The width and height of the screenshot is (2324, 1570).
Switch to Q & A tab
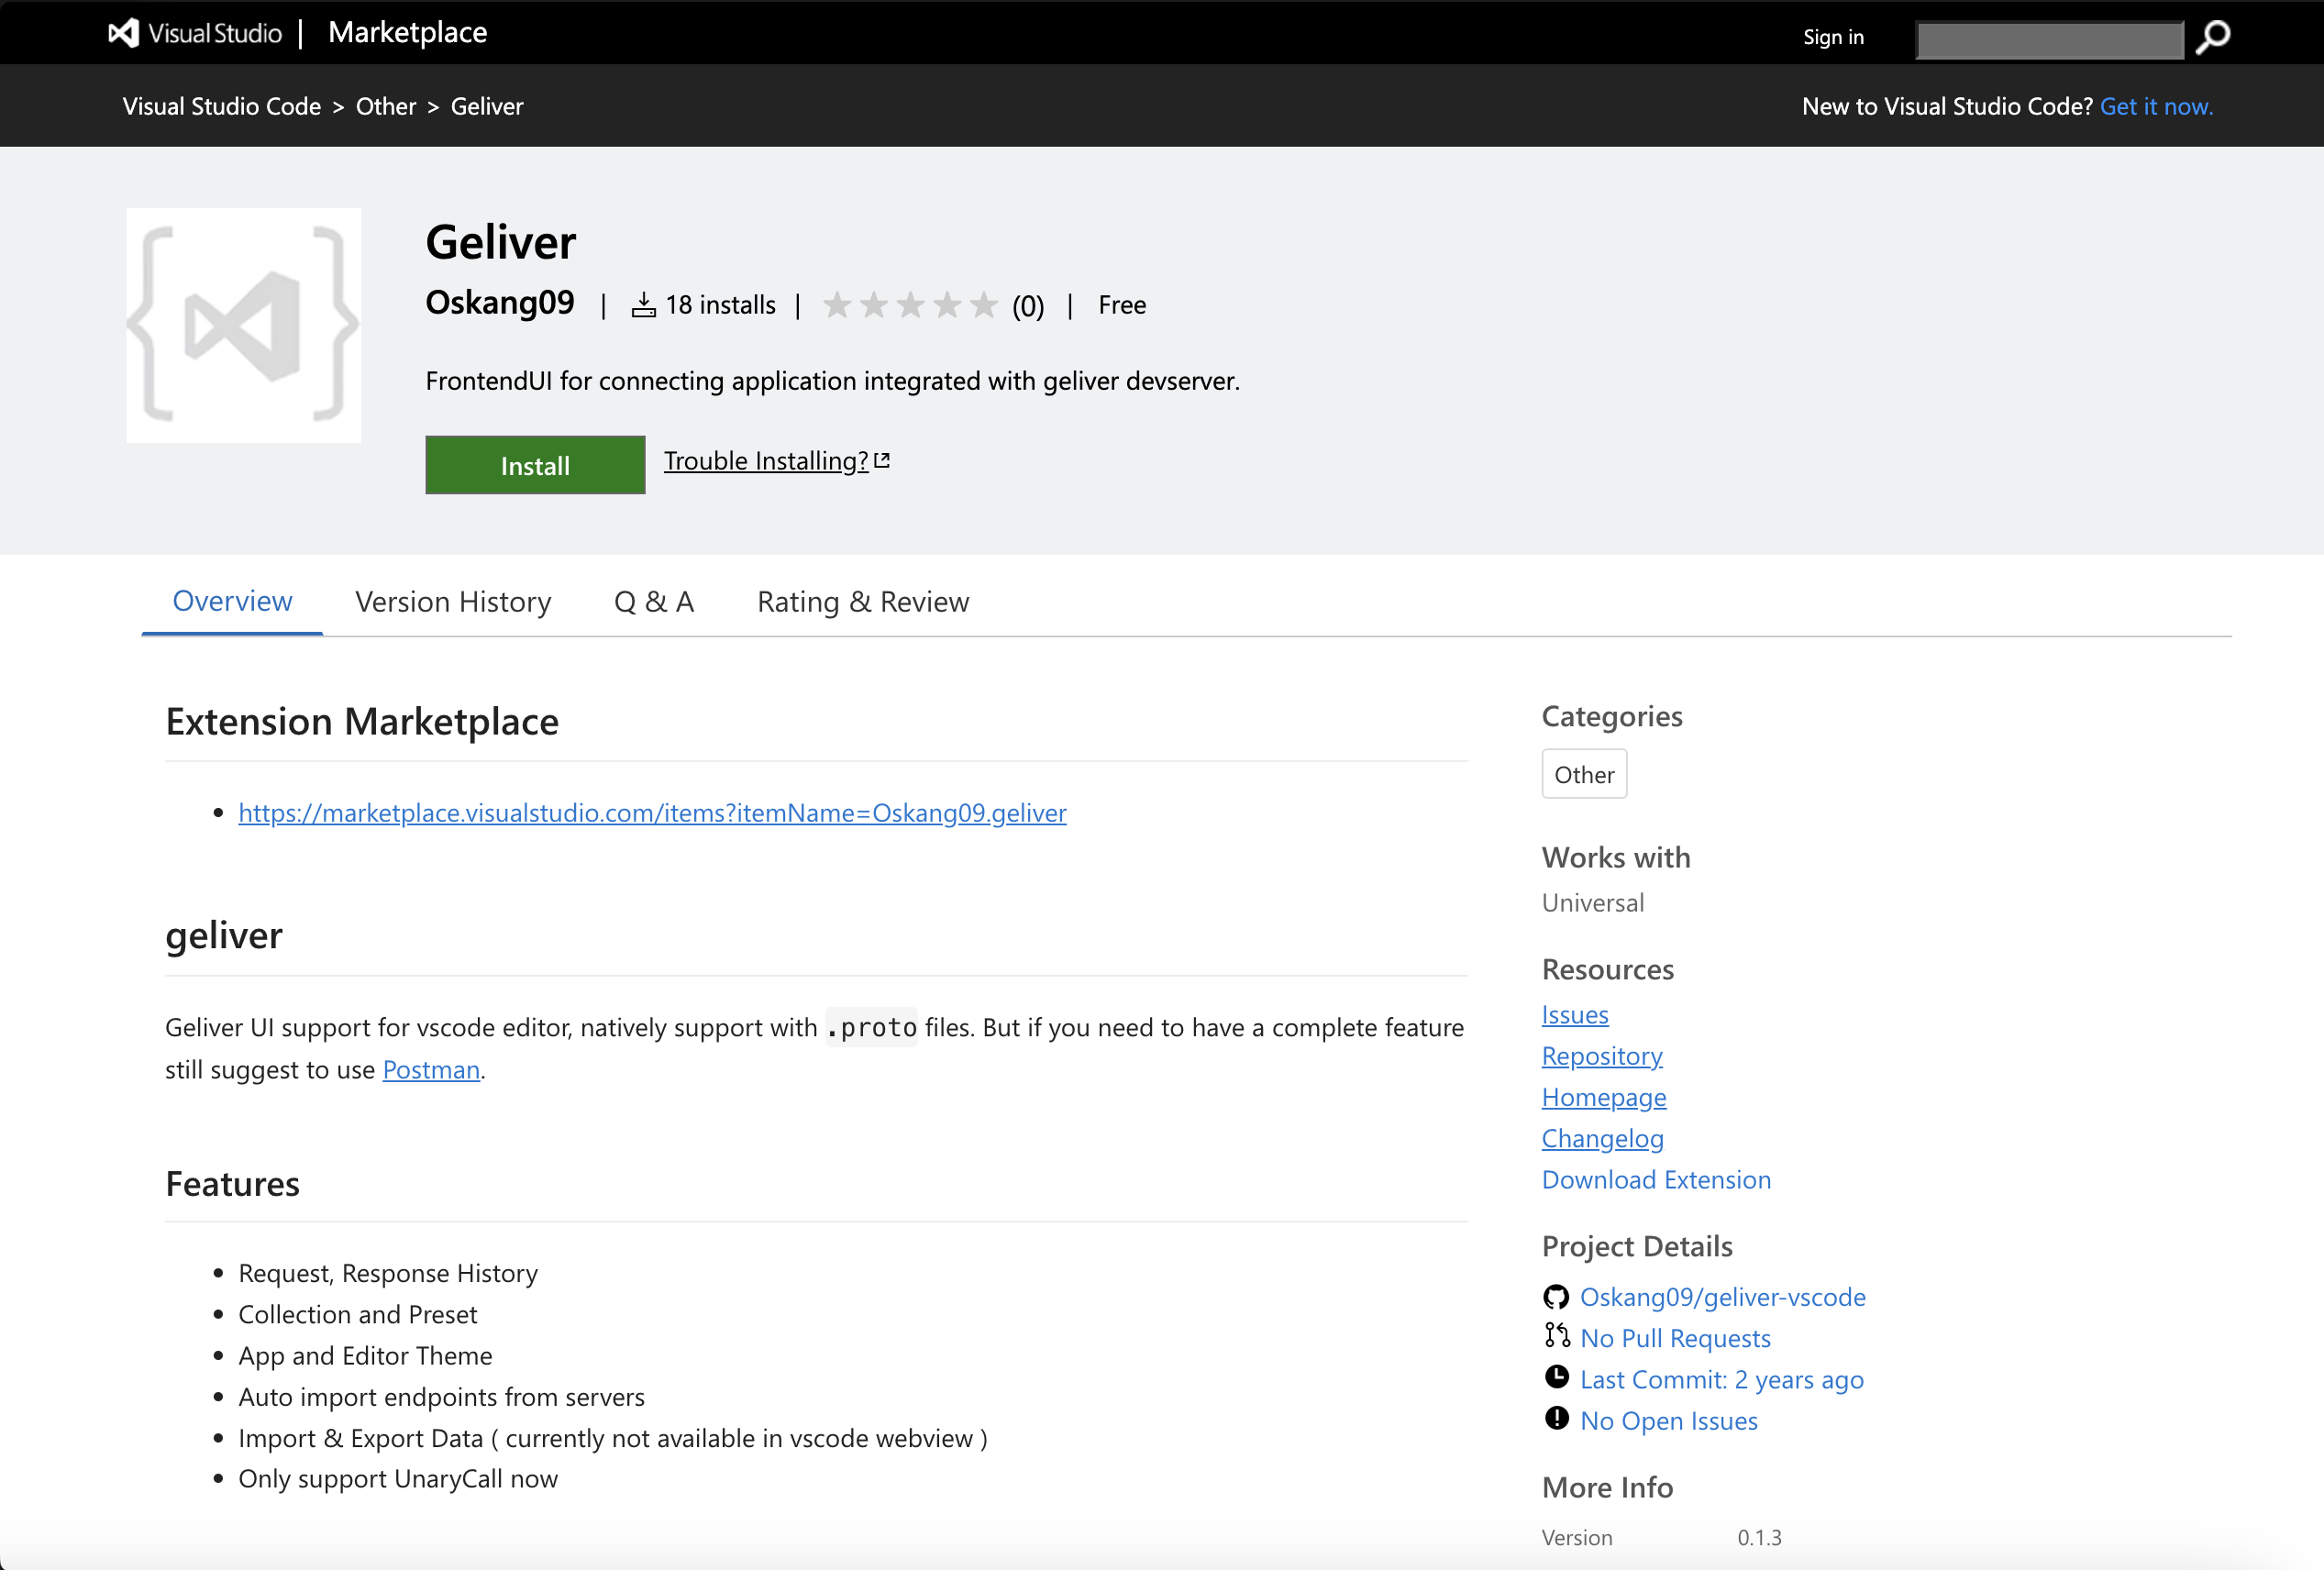(654, 602)
